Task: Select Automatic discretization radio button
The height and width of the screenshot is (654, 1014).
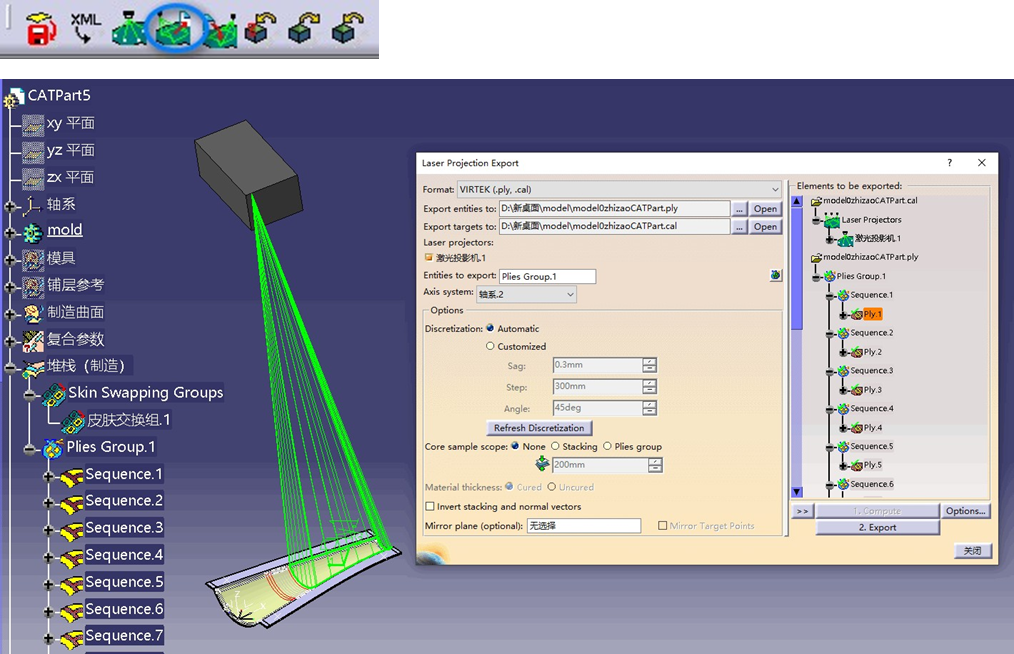Action: coord(490,328)
